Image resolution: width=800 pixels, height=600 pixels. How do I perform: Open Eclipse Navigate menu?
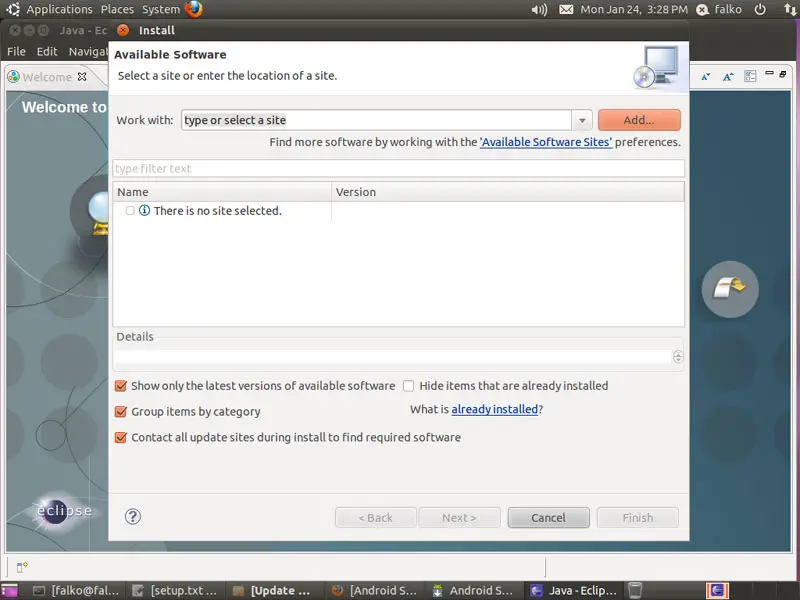pyautogui.click(x=88, y=52)
